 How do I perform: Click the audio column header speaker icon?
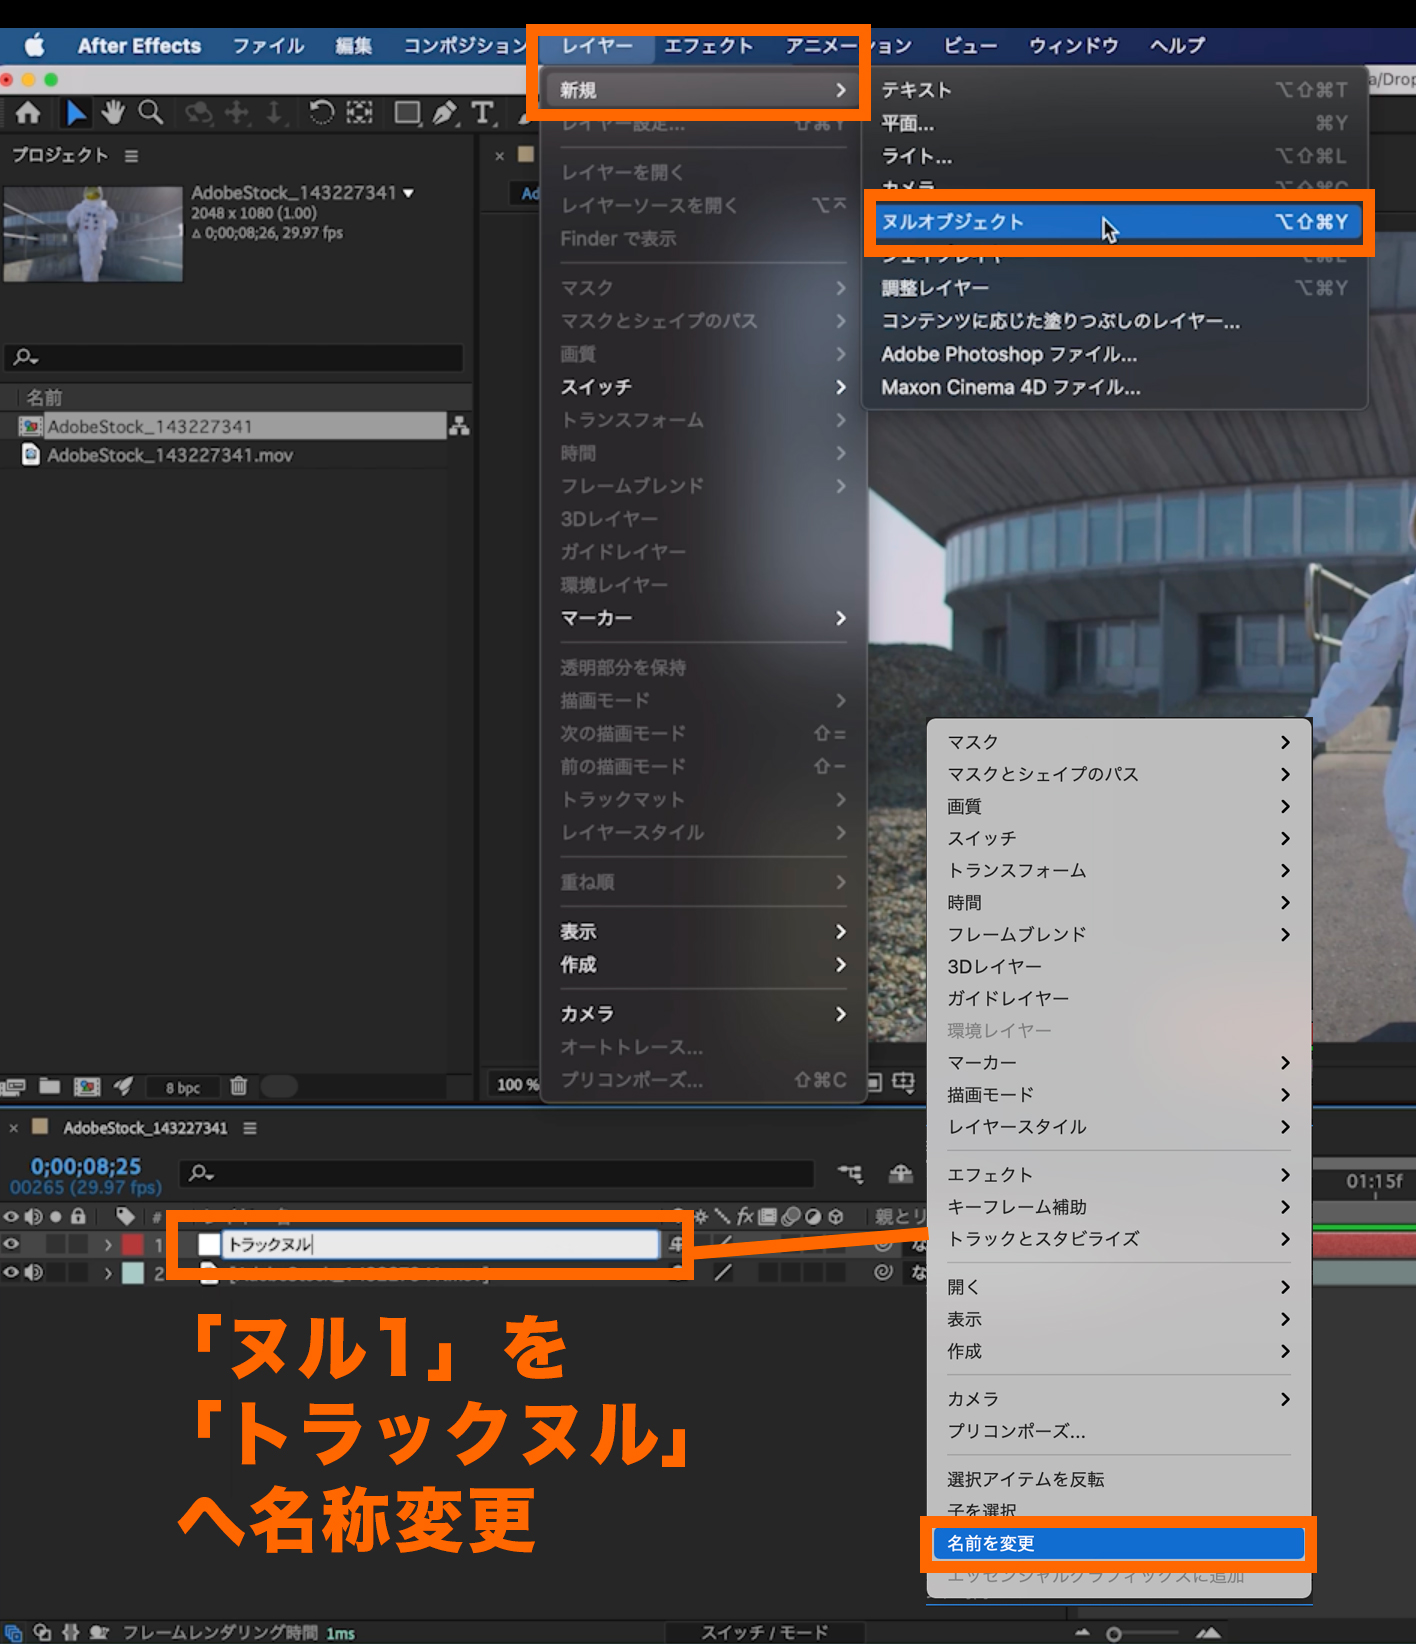(x=34, y=1216)
